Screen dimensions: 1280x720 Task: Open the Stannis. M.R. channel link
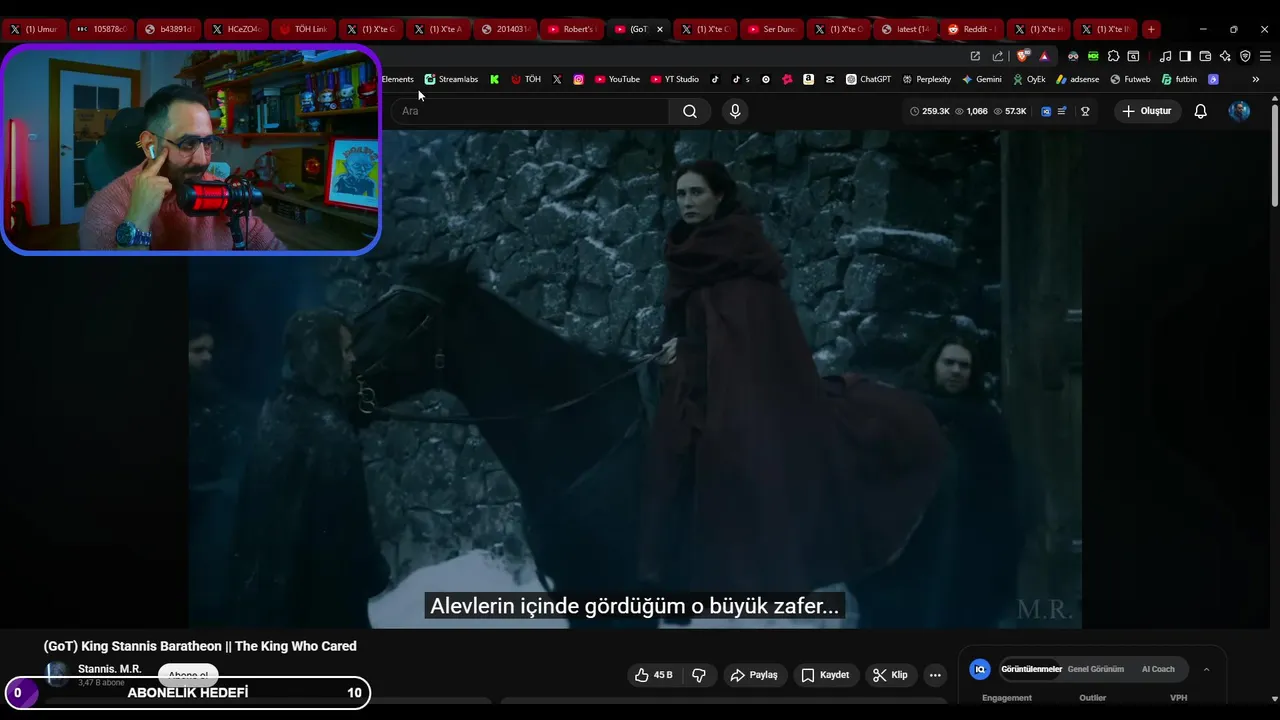(x=110, y=669)
